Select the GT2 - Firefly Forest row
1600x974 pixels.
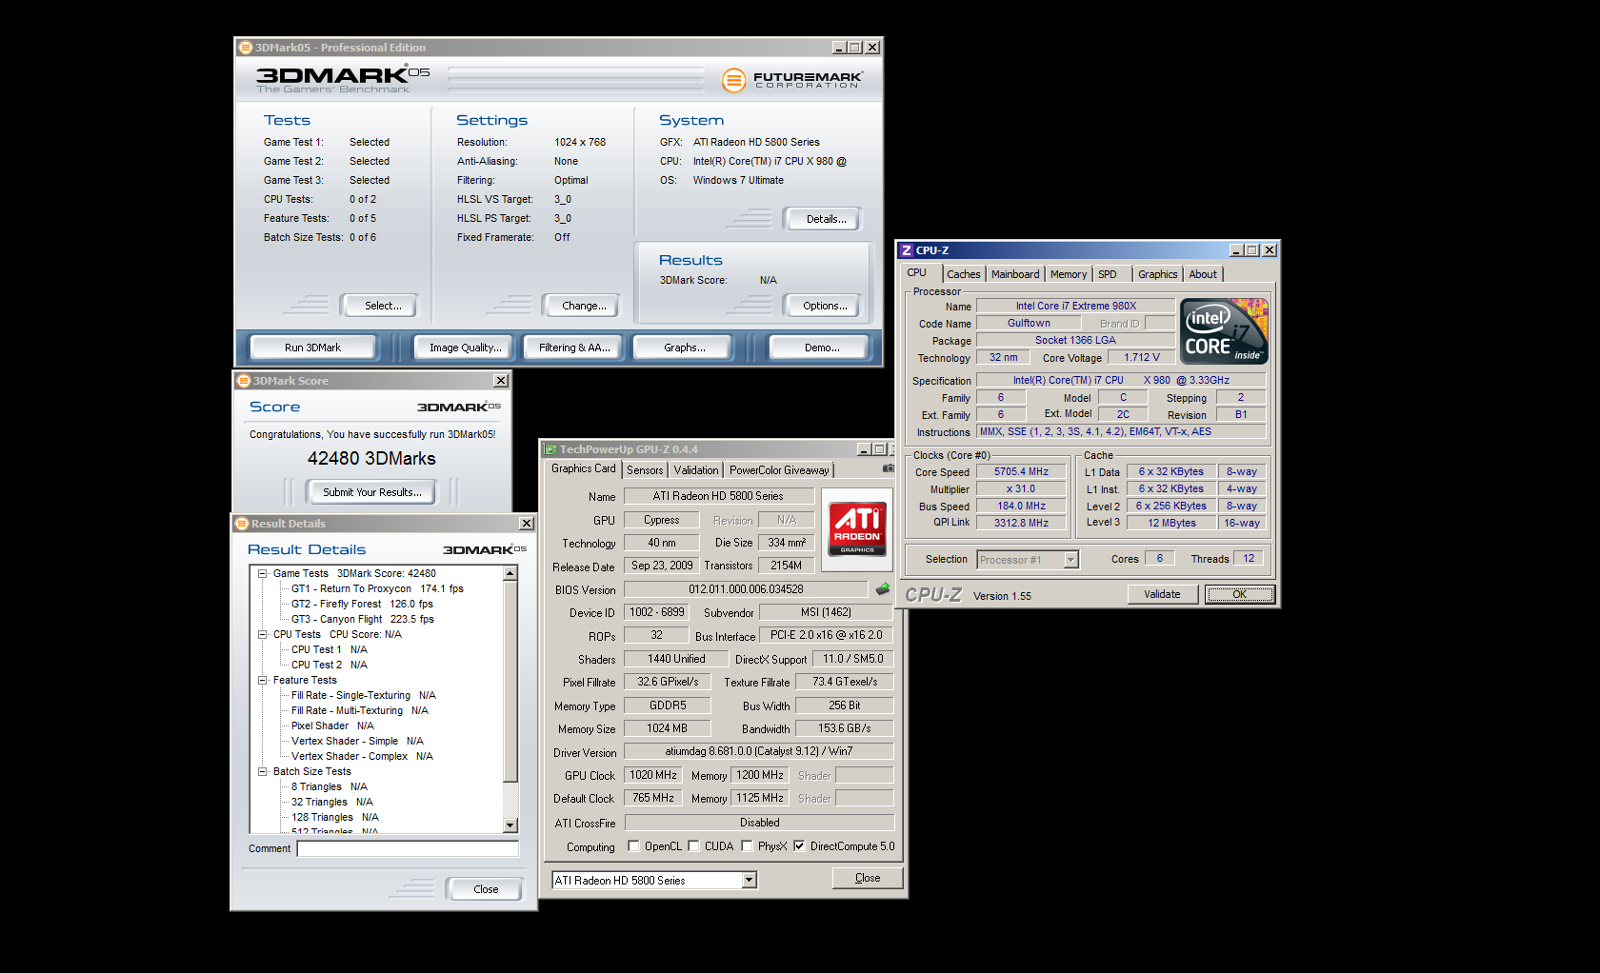362,604
